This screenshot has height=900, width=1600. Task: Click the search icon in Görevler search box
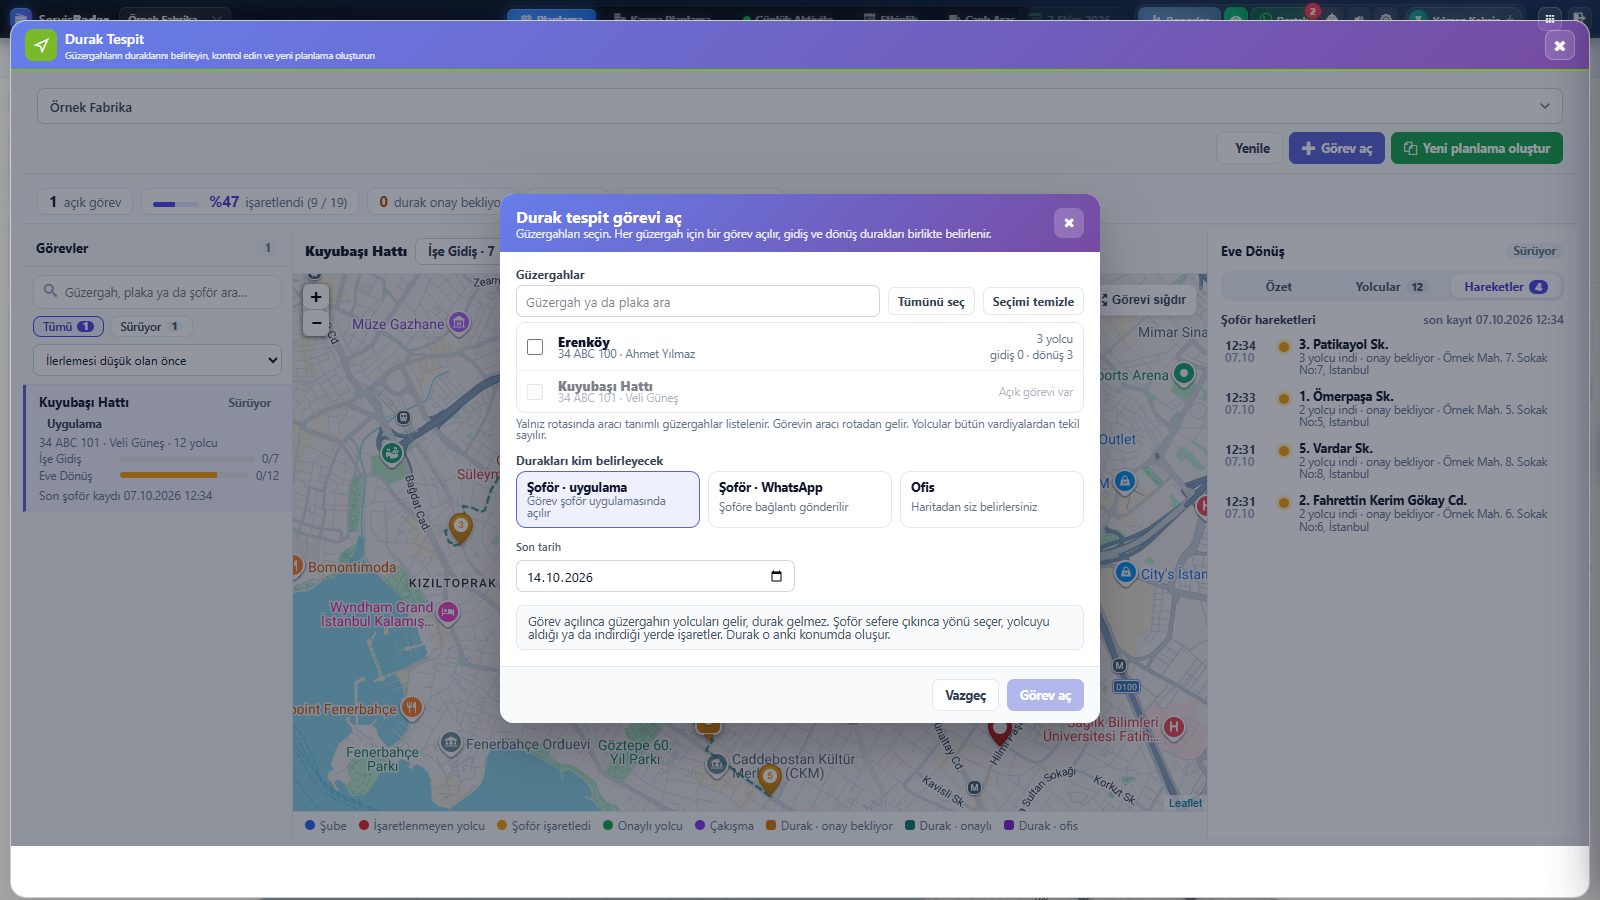pos(50,292)
